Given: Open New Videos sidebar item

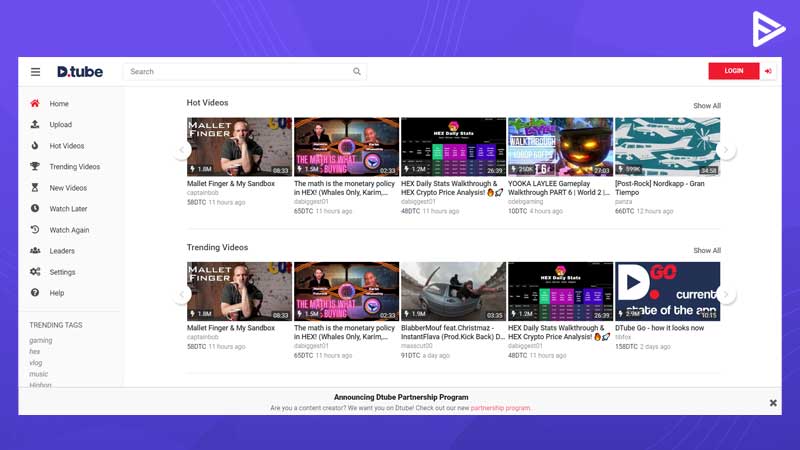Looking at the screenshot, I should 68,188.
